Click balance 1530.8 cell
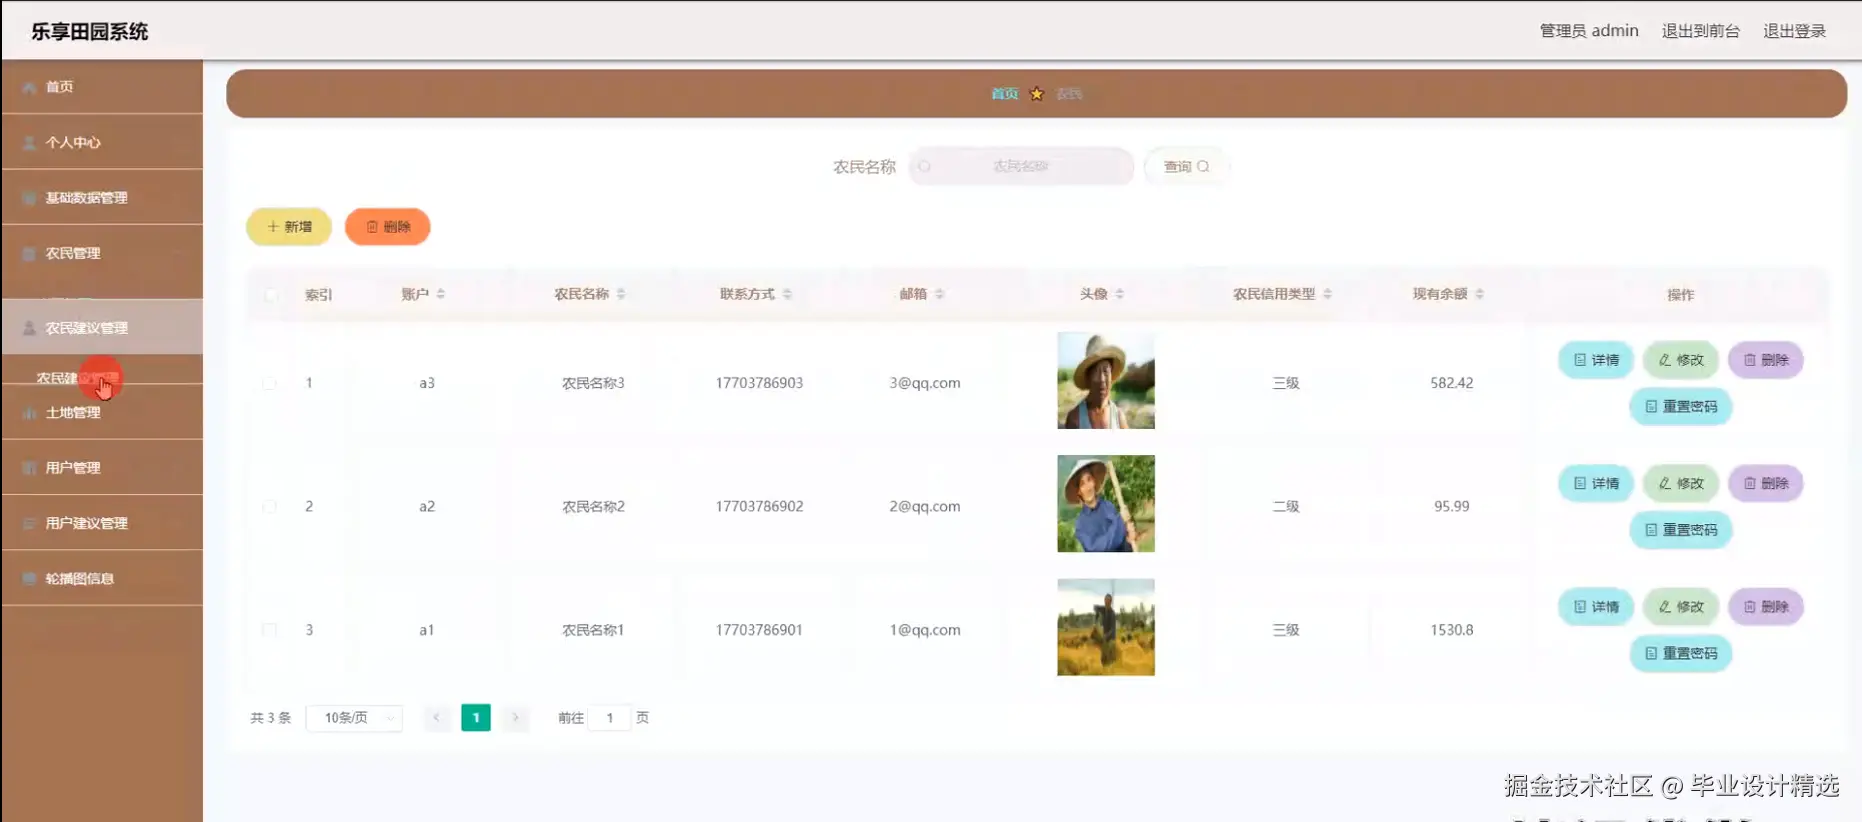The height and width of the screenshot is (822, 1862). (1451, 630)
